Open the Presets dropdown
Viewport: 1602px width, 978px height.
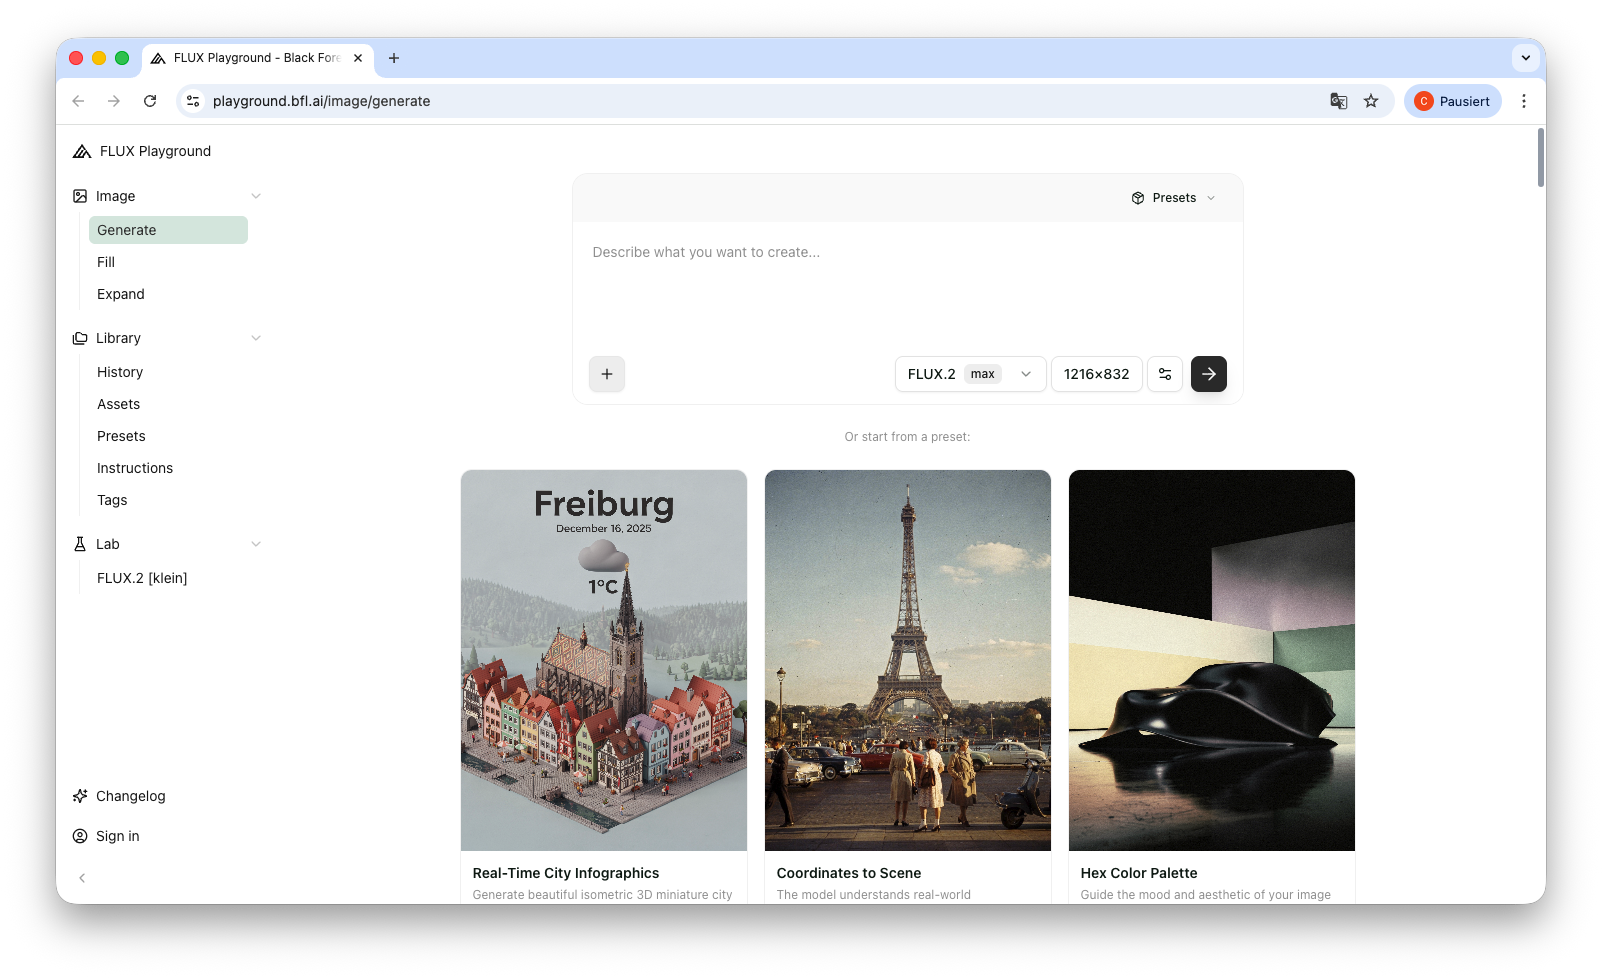1173,198
